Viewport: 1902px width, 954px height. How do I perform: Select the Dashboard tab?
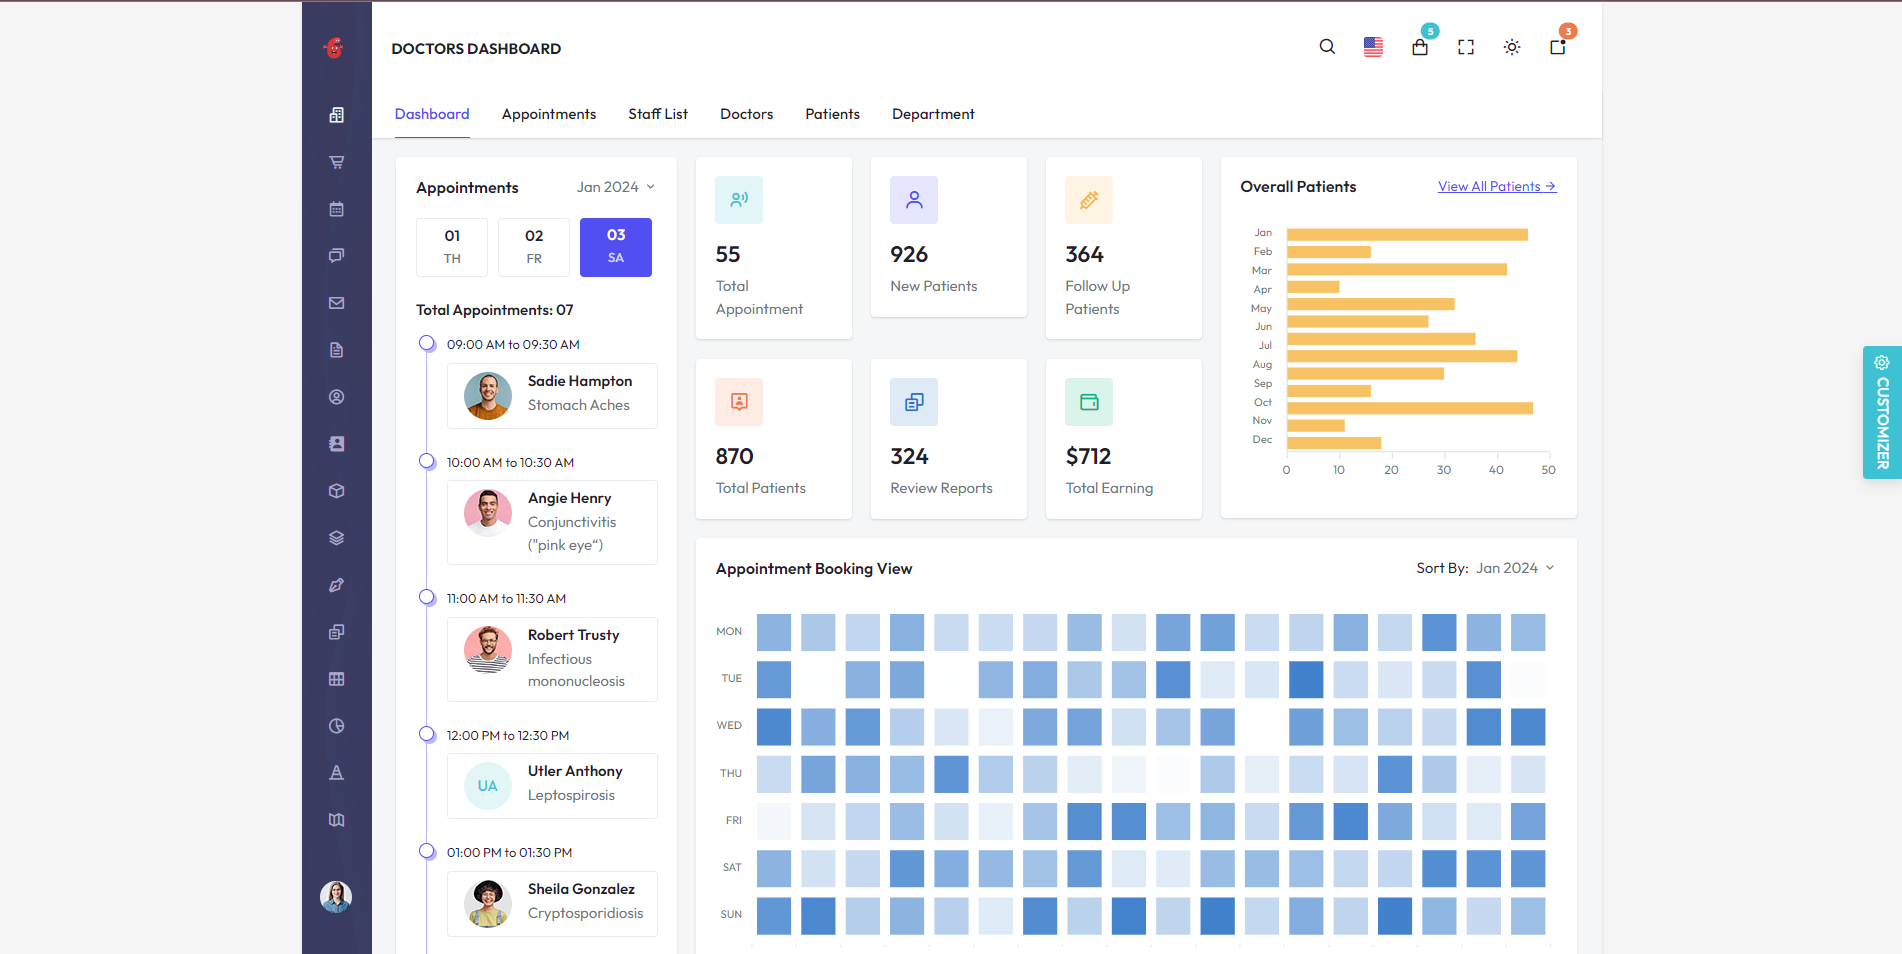pyautogui.click(x=432, y=114)
